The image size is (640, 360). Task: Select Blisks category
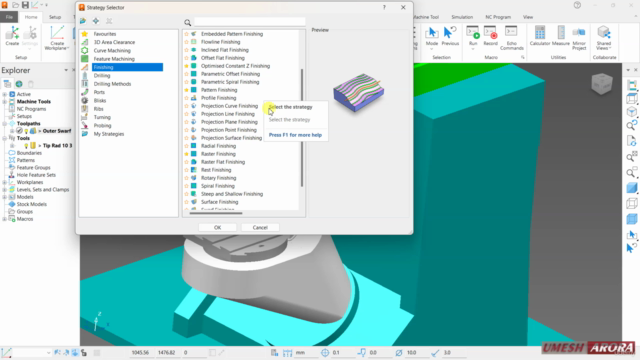point(100,100)
